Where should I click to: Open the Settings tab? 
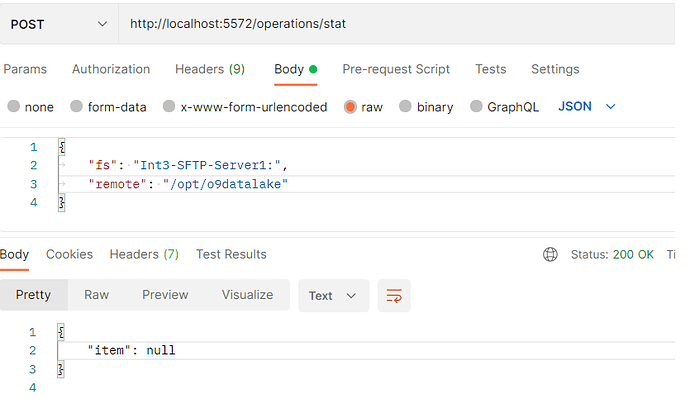click(x=555, y=69)
